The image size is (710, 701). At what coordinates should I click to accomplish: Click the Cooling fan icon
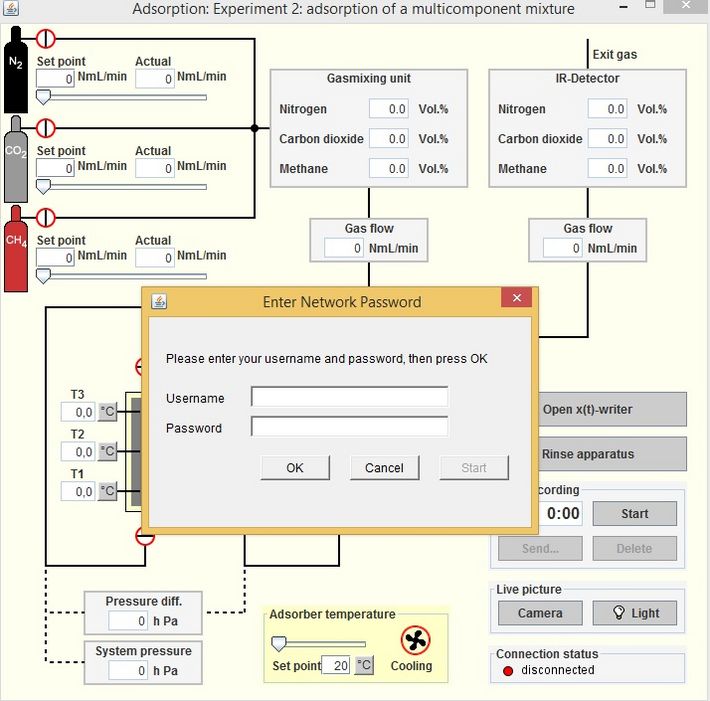tap(414, 640)
